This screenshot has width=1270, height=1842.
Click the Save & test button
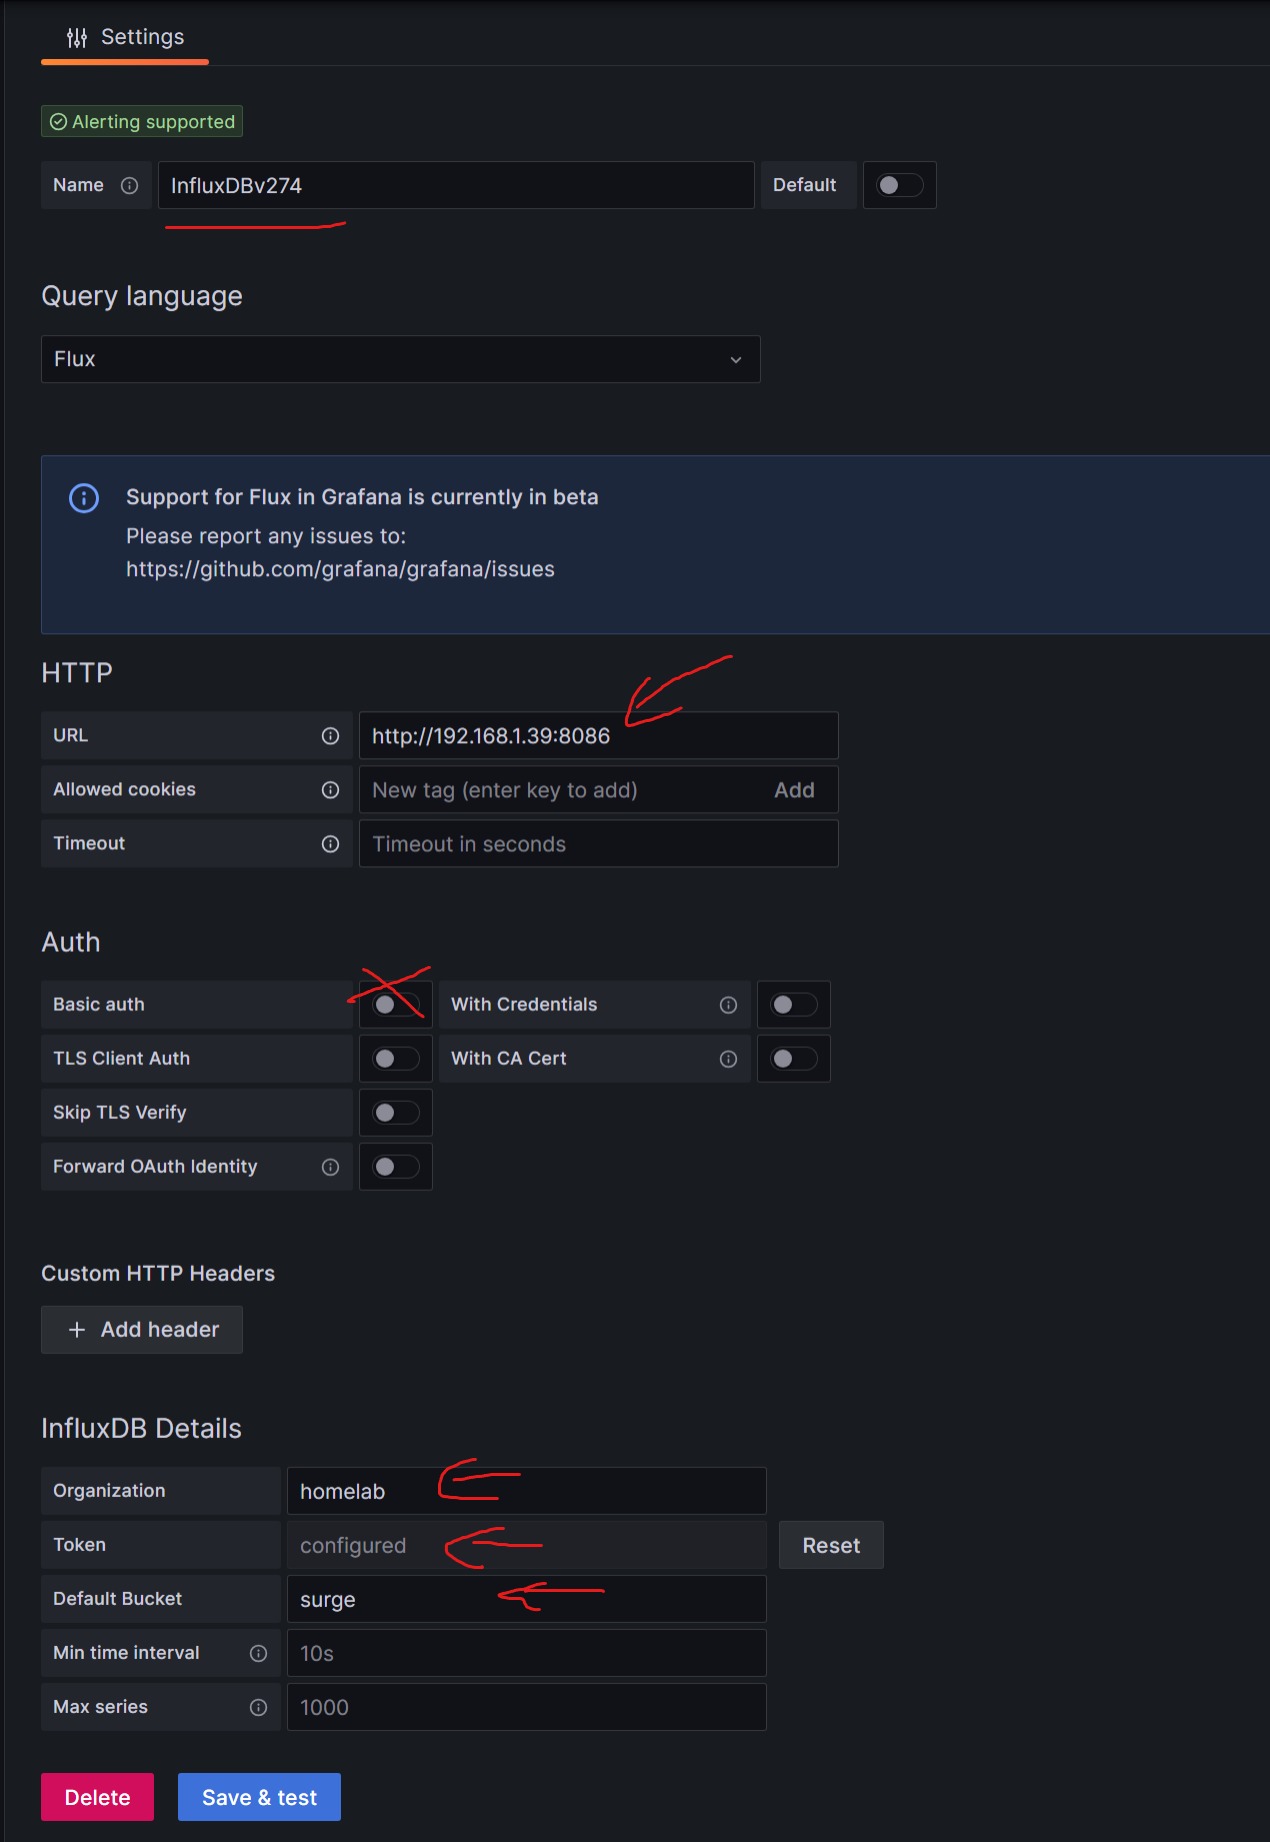[x=259, y=1797]
